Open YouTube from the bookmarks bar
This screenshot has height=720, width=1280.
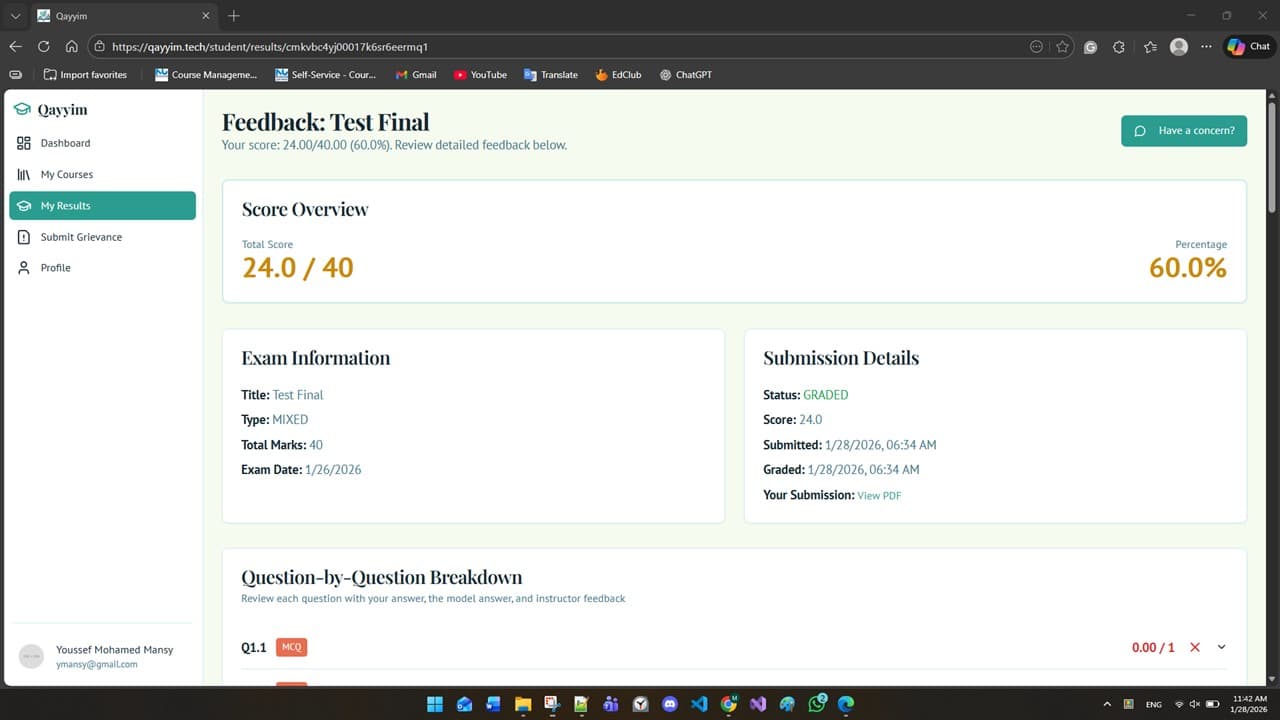click(x=461, y=74)
